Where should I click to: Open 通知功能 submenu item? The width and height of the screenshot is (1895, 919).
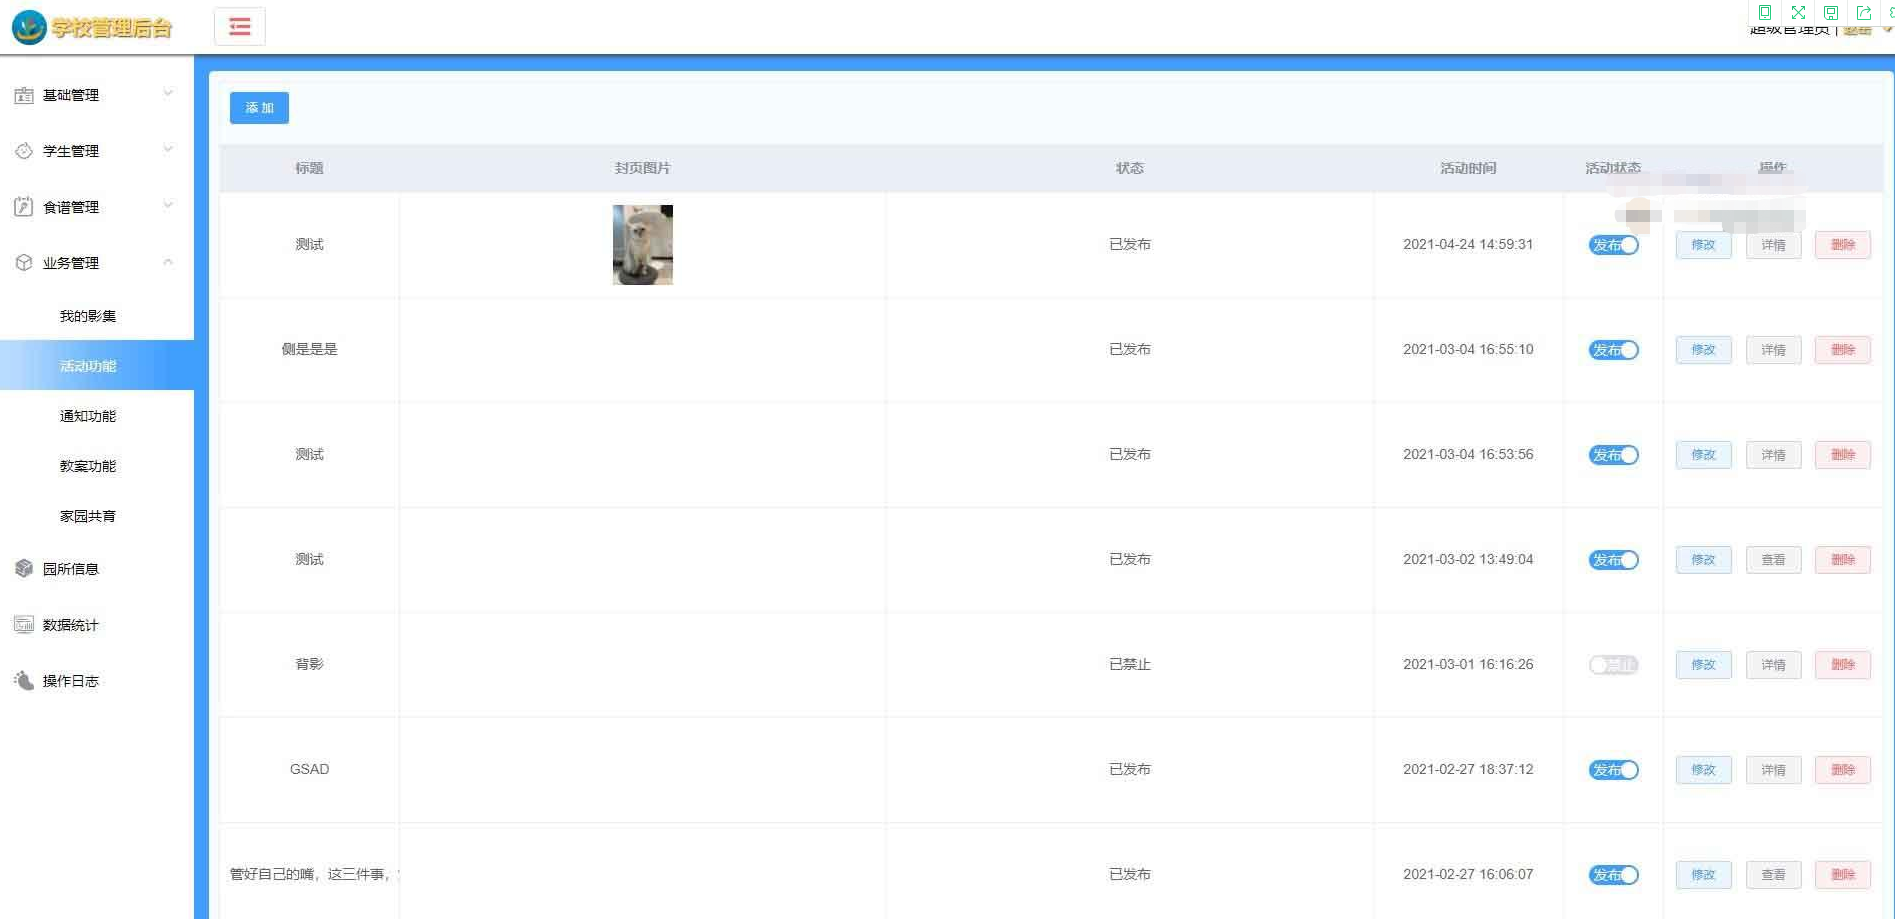click(88, 416)
